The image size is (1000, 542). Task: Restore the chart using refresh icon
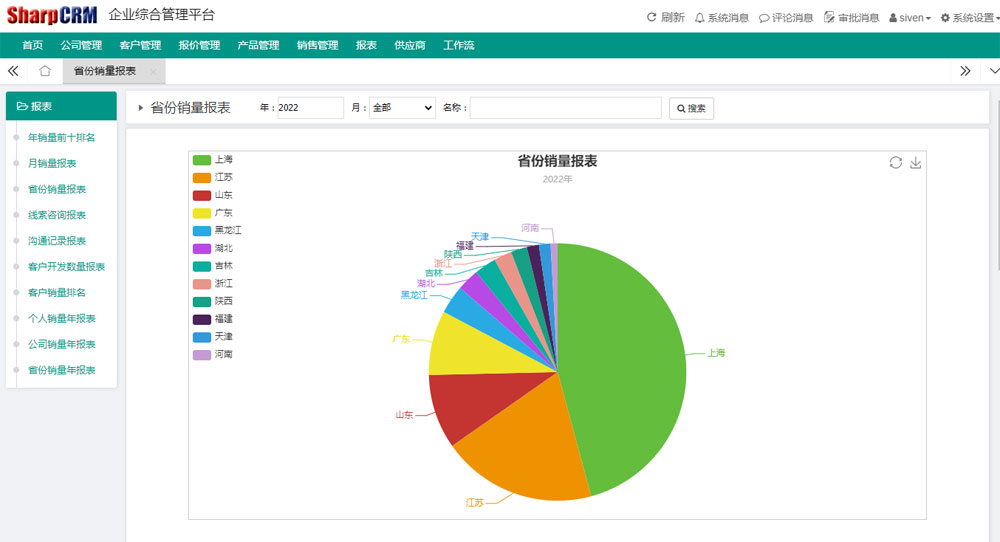(896, 163)
